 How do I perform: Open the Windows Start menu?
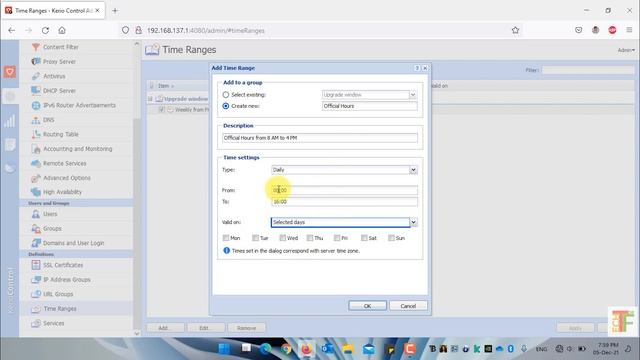click(x=224, y=349)
